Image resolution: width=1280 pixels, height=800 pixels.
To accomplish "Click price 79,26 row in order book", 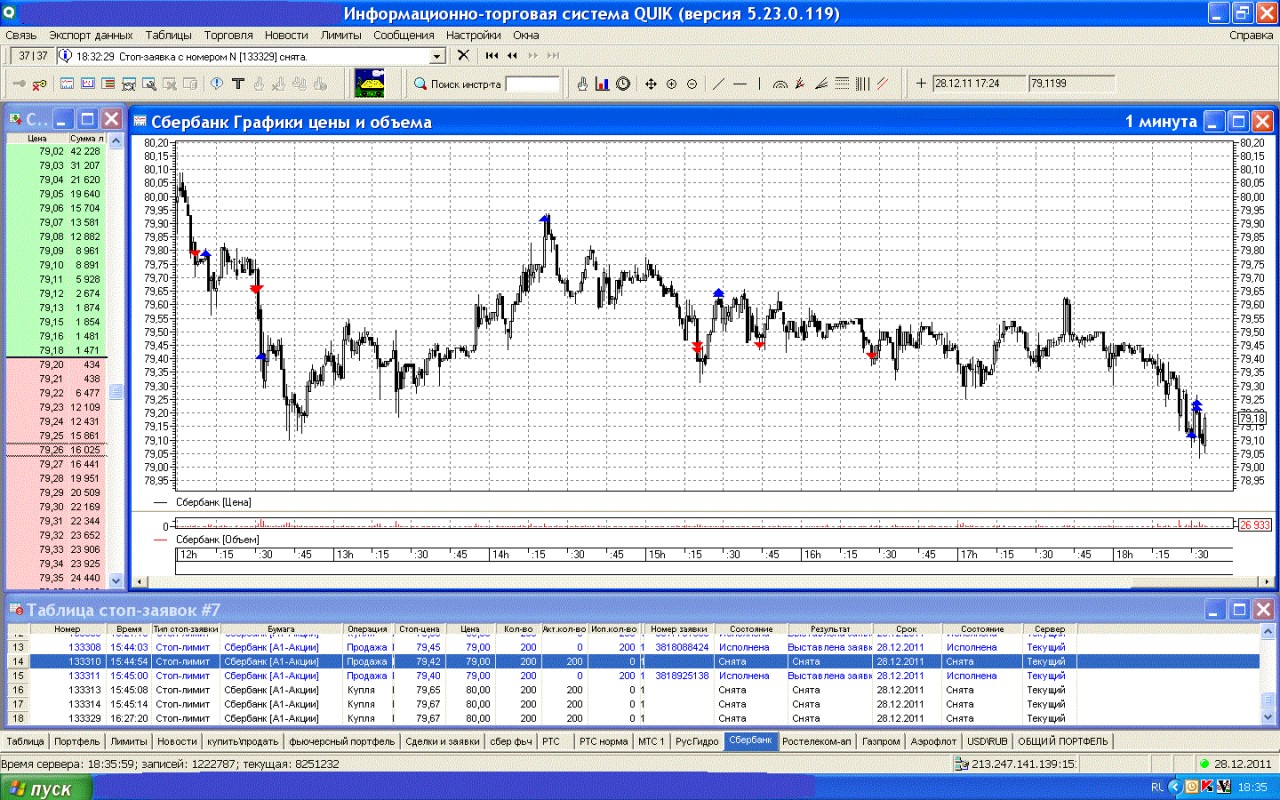I will (56, 450).
